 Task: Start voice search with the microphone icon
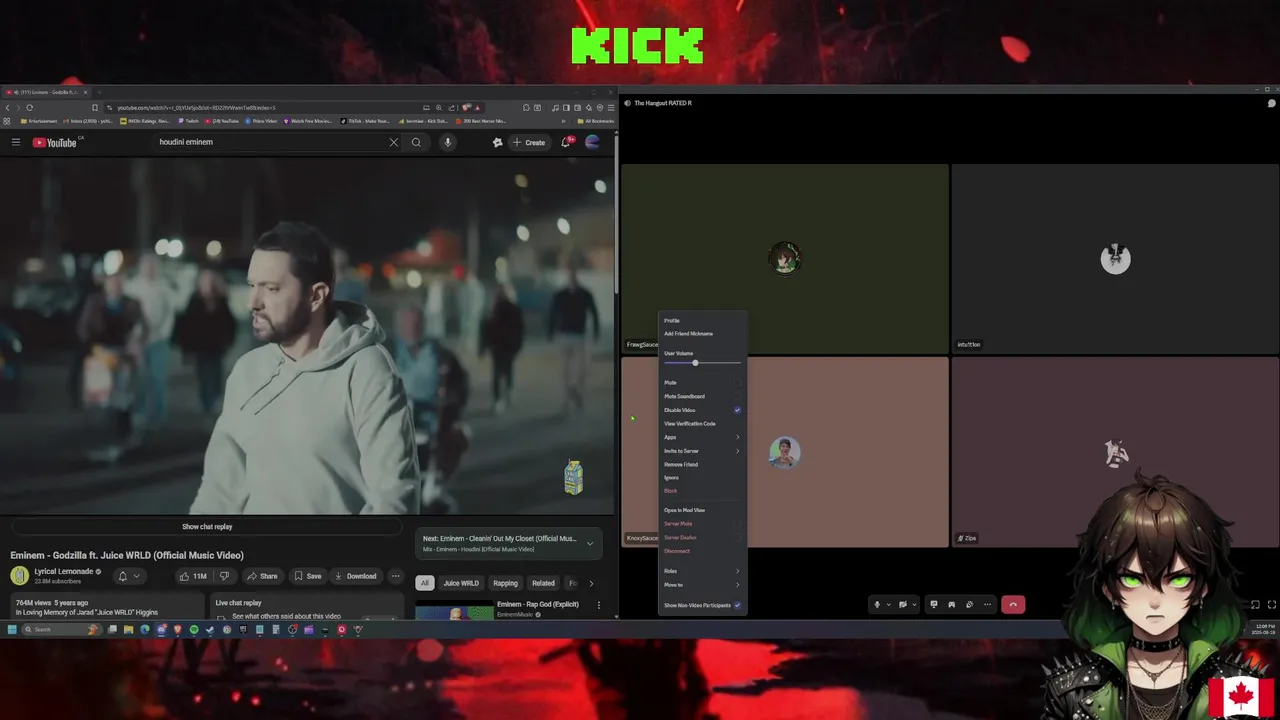tap(447, 142)
